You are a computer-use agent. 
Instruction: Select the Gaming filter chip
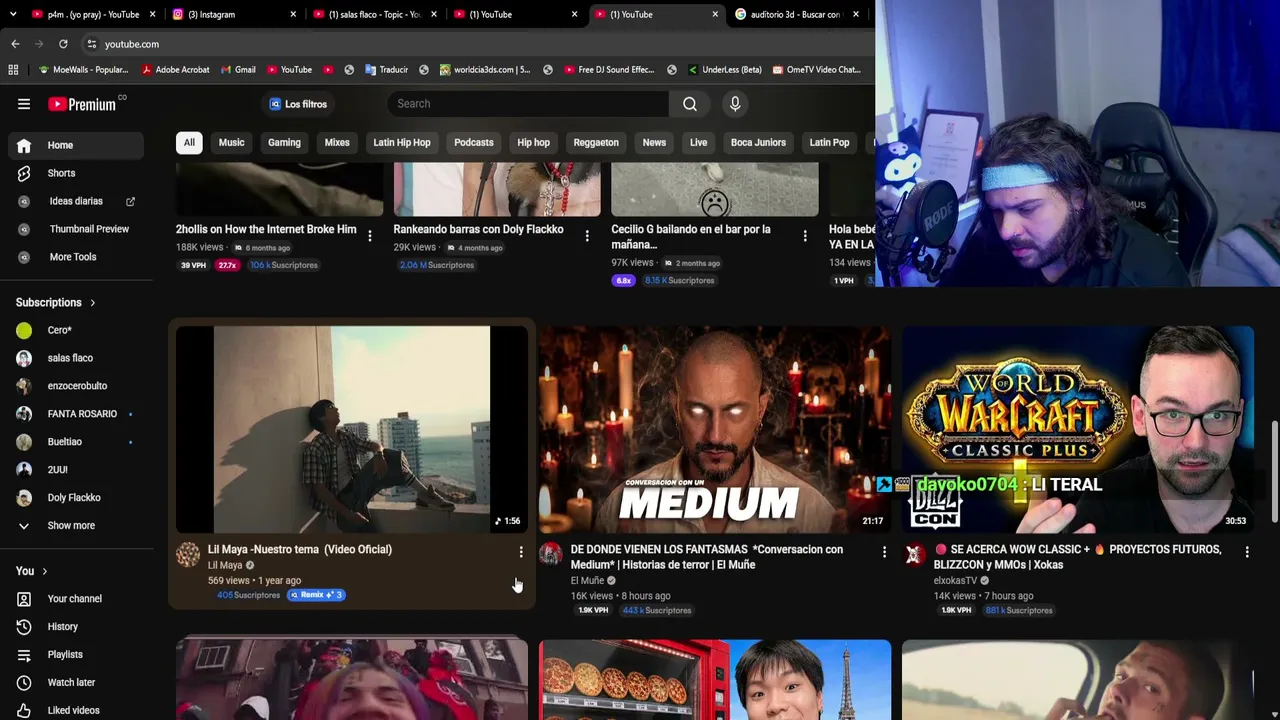284,143
